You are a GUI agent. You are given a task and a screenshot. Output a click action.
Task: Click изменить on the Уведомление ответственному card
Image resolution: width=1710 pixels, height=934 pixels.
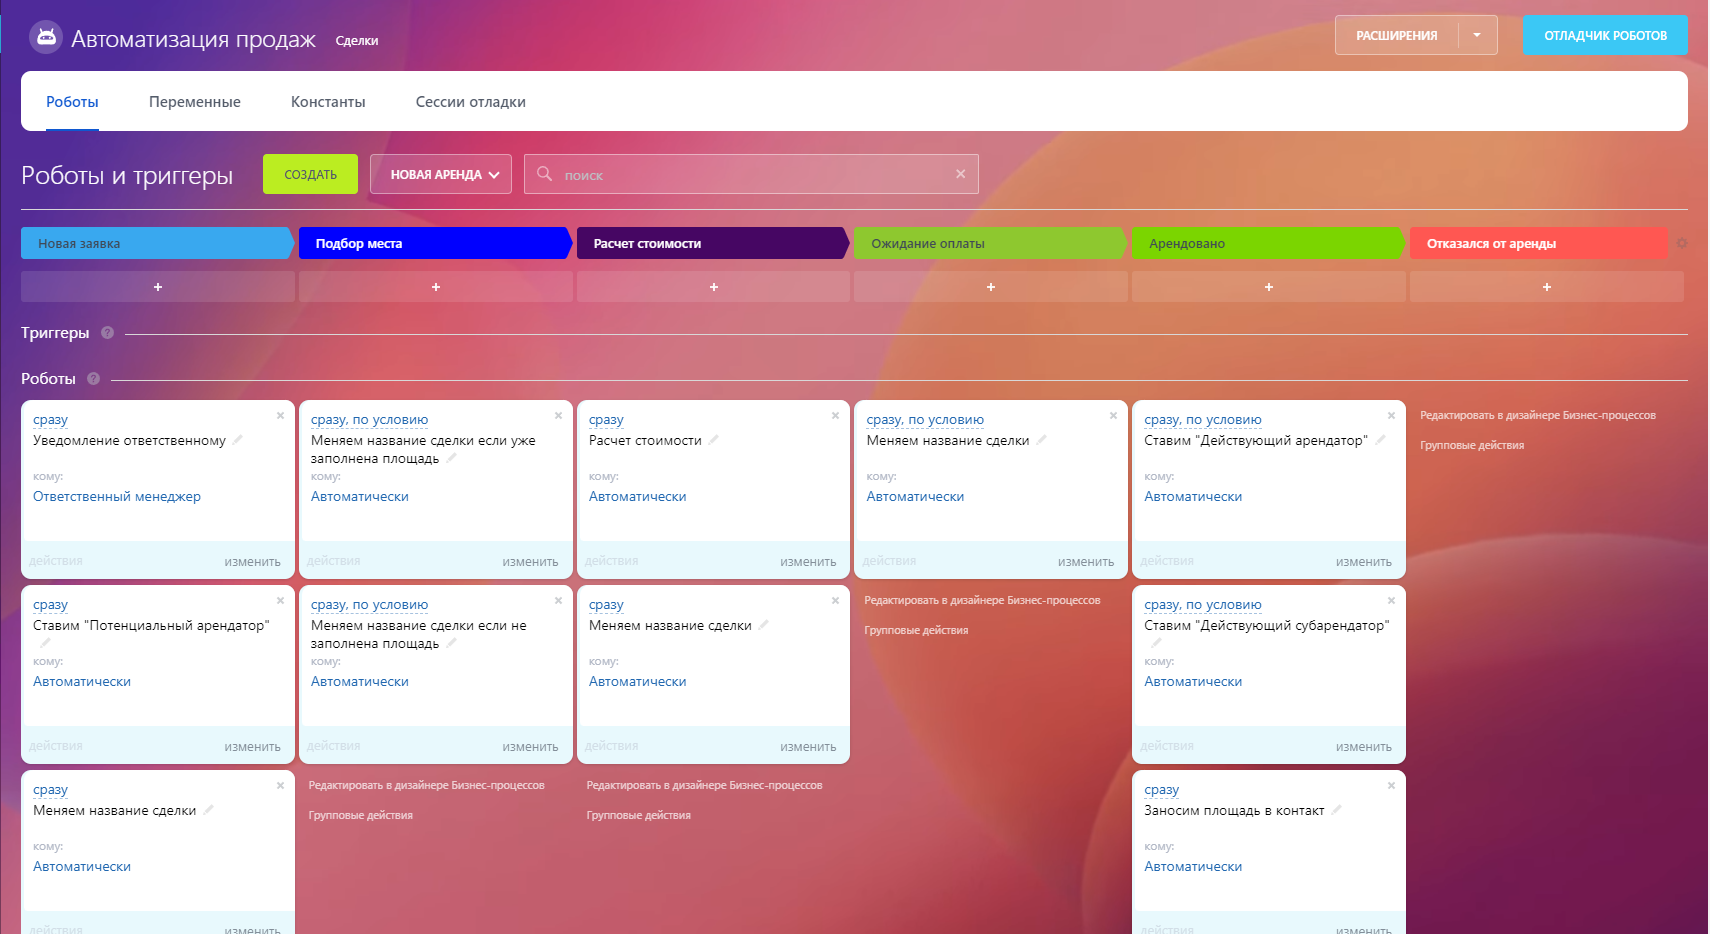(252, 562)
